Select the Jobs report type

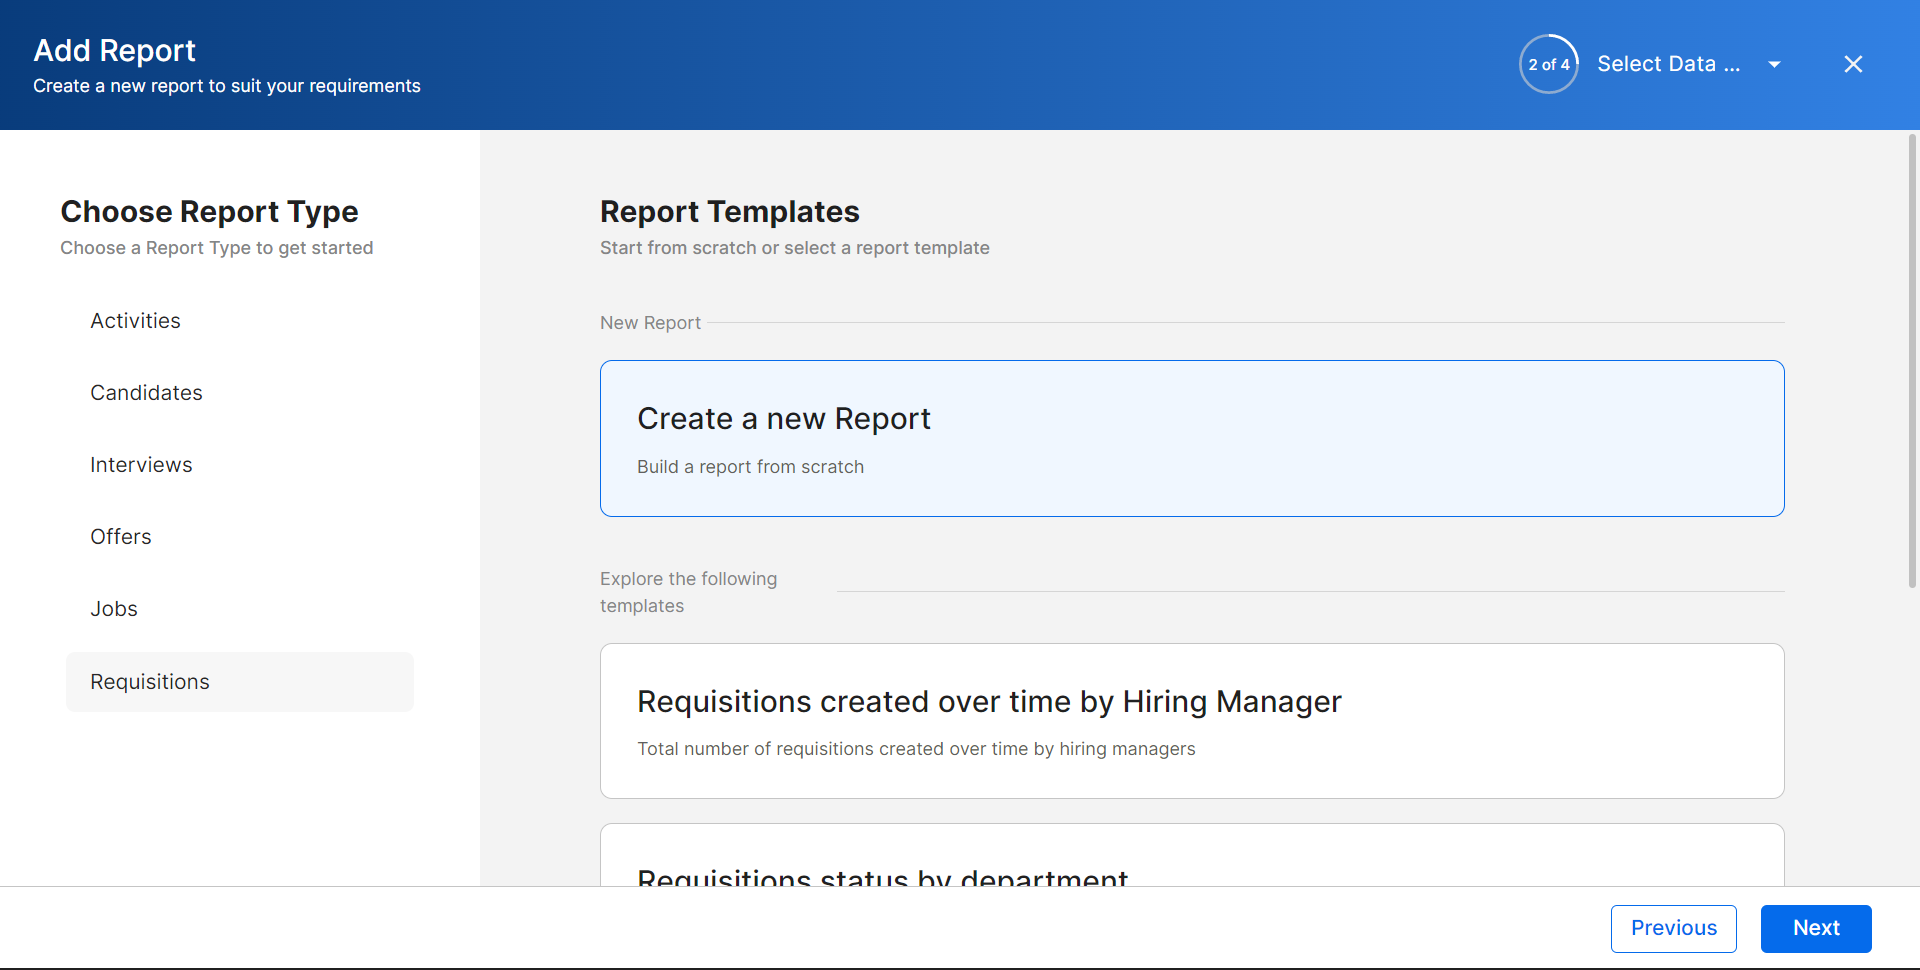[x=113, y=608]
